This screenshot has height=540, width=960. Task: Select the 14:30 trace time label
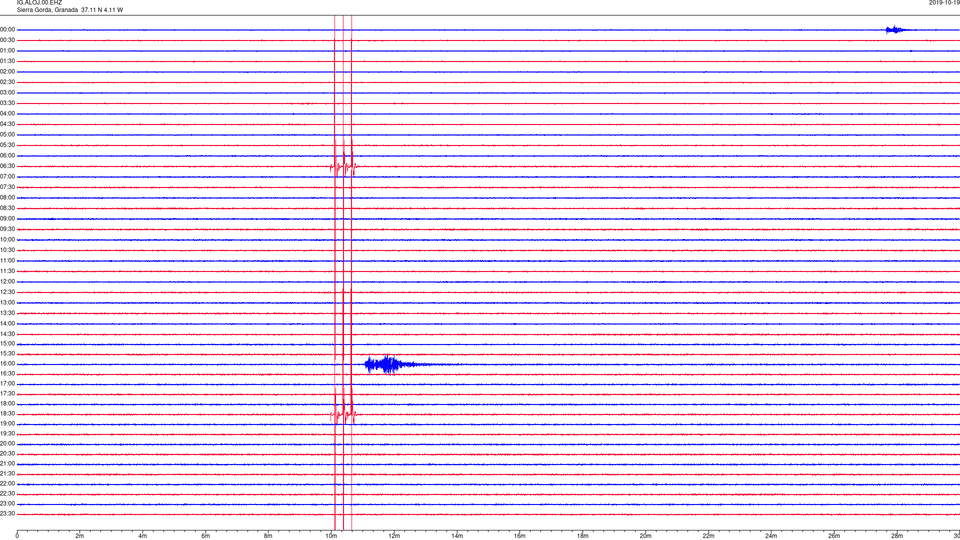click(x=8, y=334)
